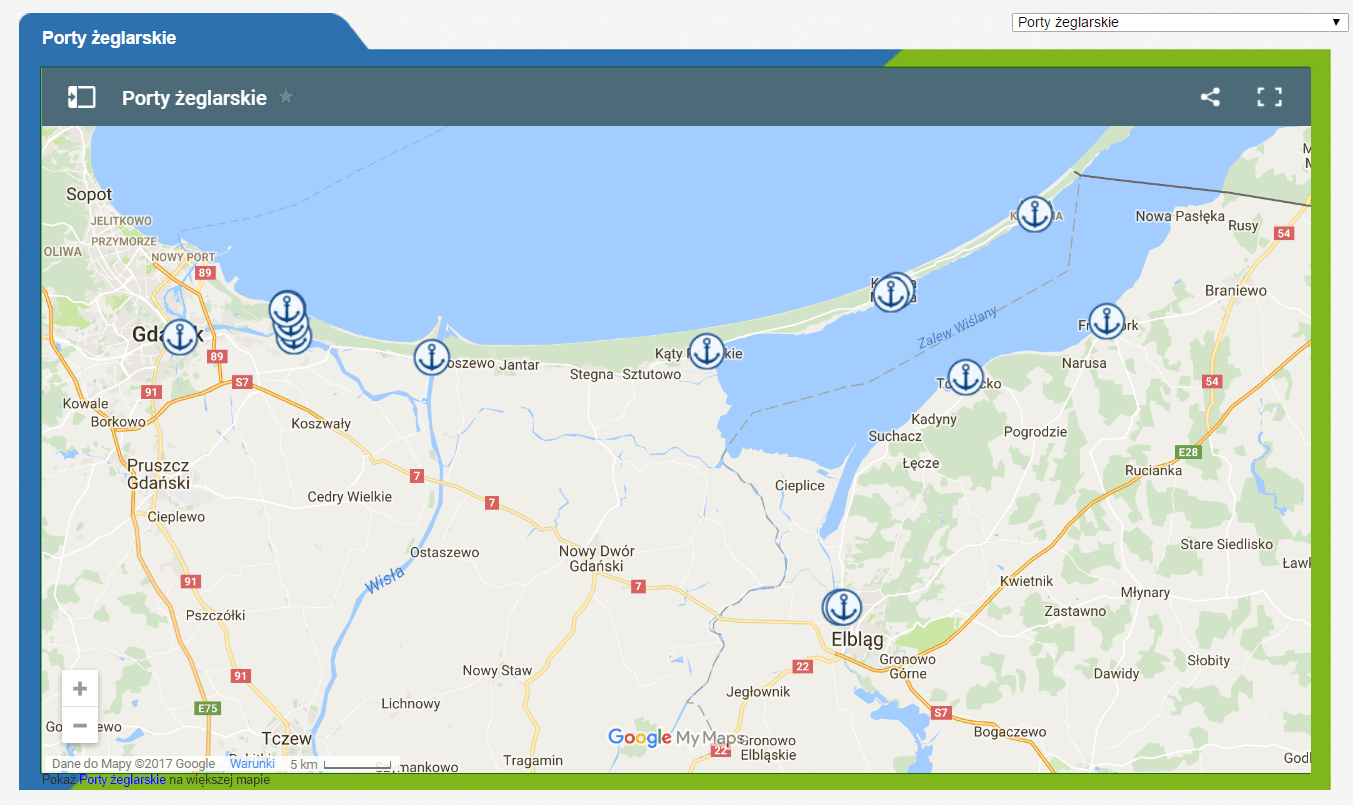Viewport: 1353px width, 805px height.
Task: Click the map scale 5 km indicator
Action: click(341, 765)
